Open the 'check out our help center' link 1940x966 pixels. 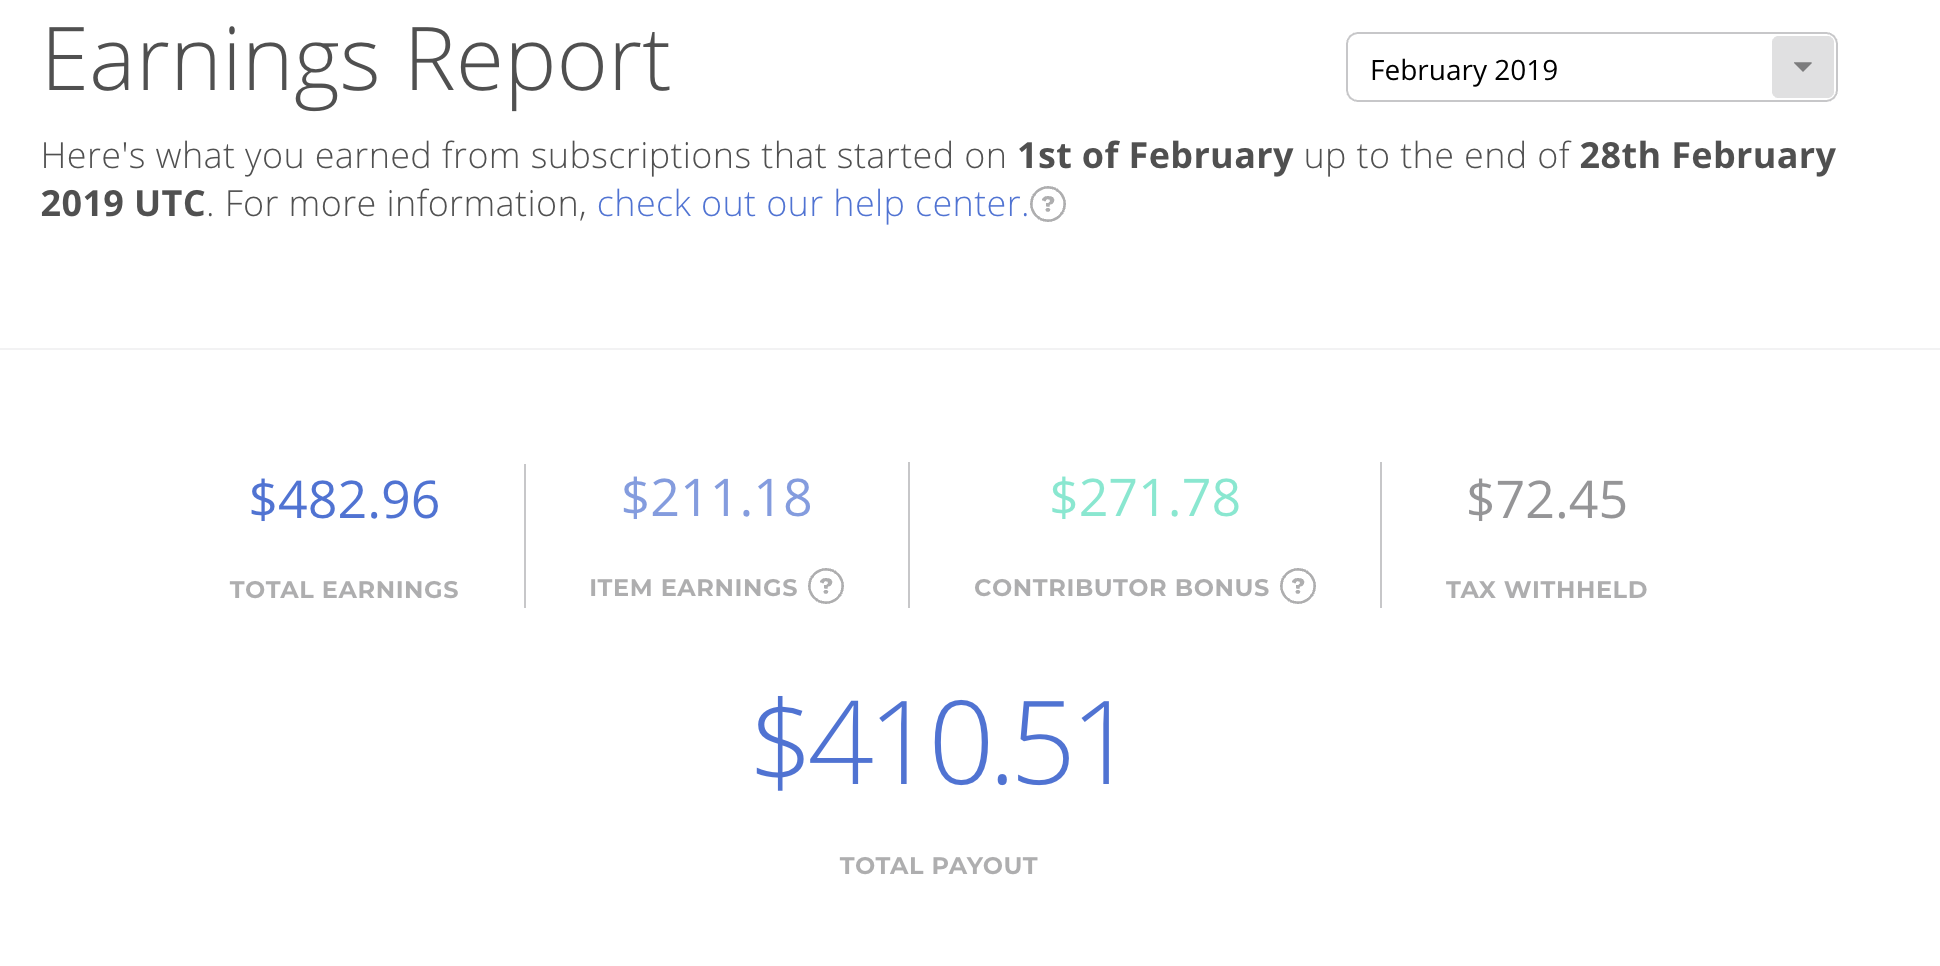(x=813, y=204)
